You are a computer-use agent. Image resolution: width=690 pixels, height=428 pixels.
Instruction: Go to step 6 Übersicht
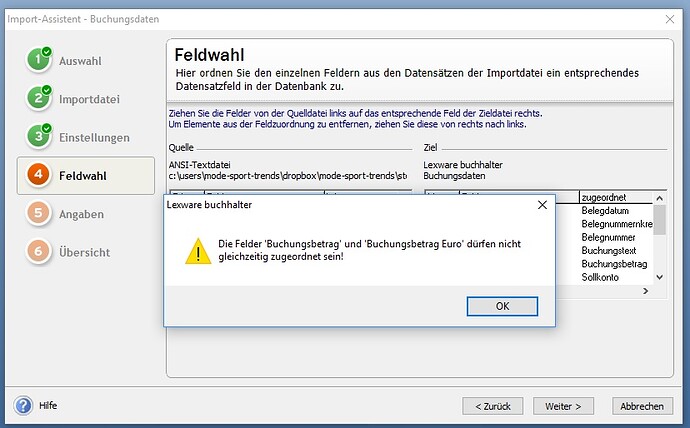(68, 252)
